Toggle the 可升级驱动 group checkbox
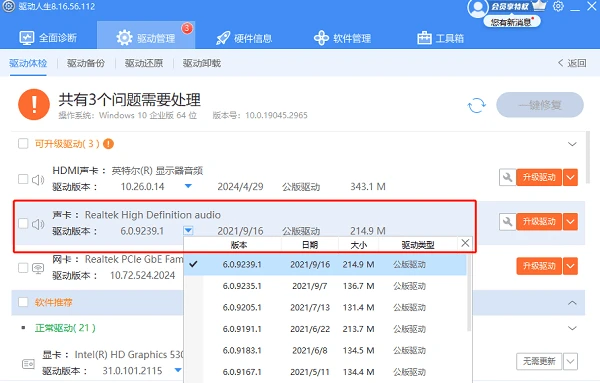The height and width of the screenshot is (383, 600). [x=23, y=143]
